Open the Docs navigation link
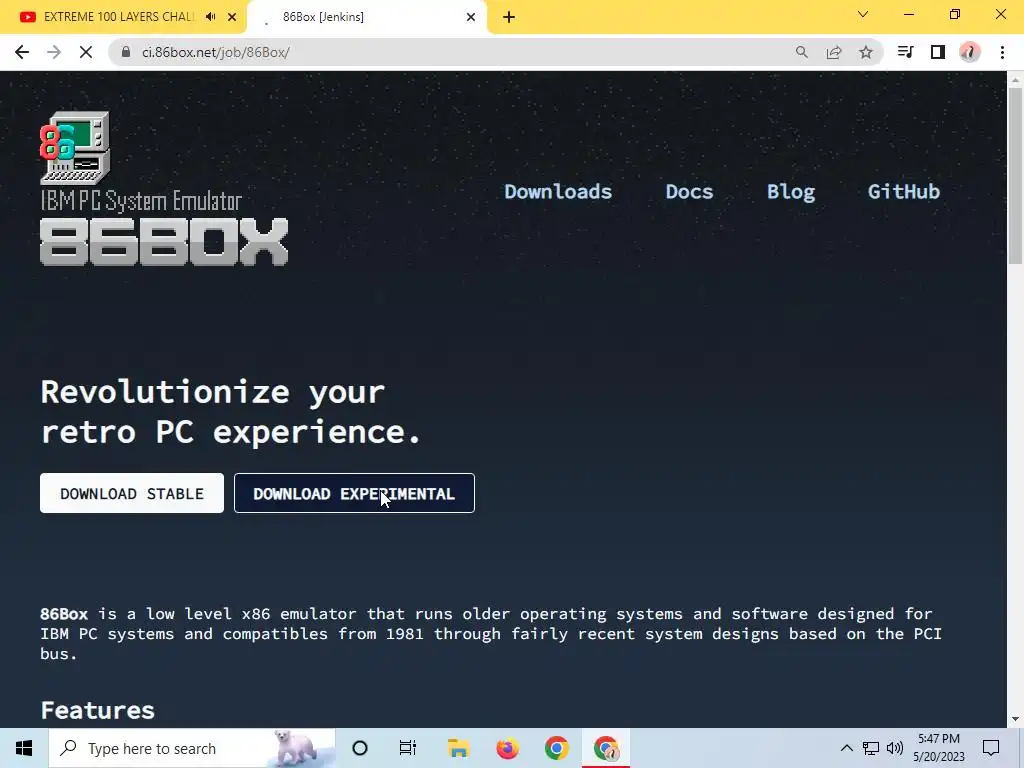 click(x=689, y=191)
